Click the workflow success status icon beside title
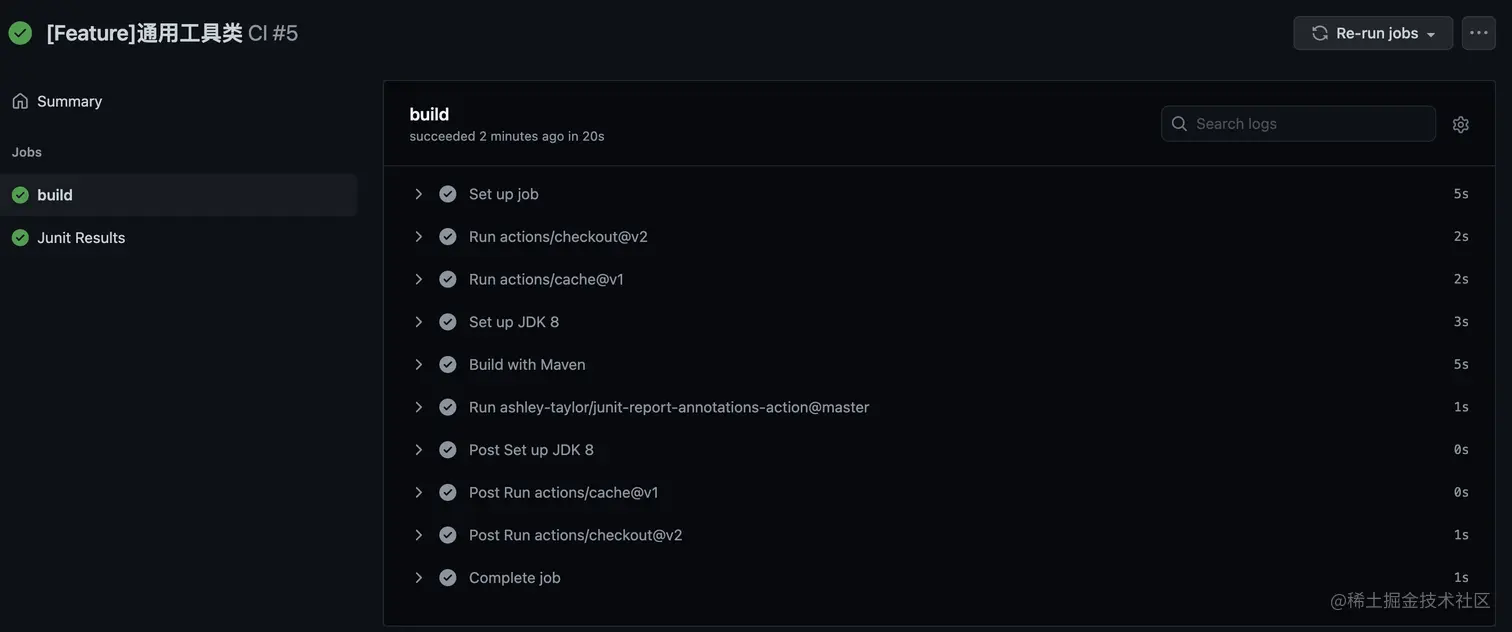 [x=20, y=33]
